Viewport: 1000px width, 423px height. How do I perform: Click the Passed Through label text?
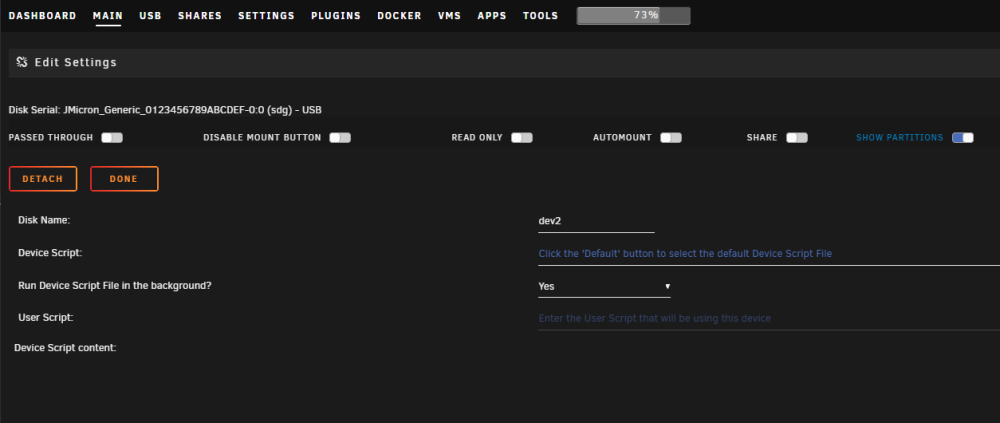tap(50, 138)
